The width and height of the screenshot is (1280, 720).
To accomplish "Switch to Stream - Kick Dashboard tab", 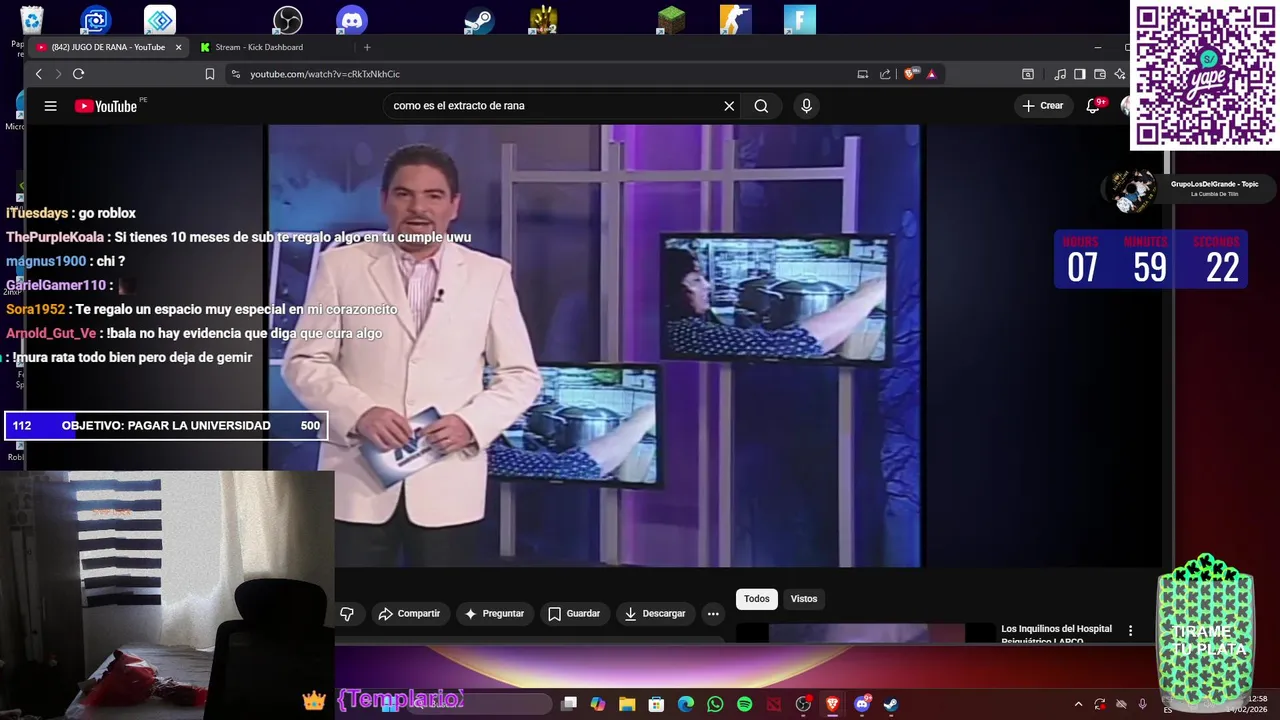I will 258,47.
